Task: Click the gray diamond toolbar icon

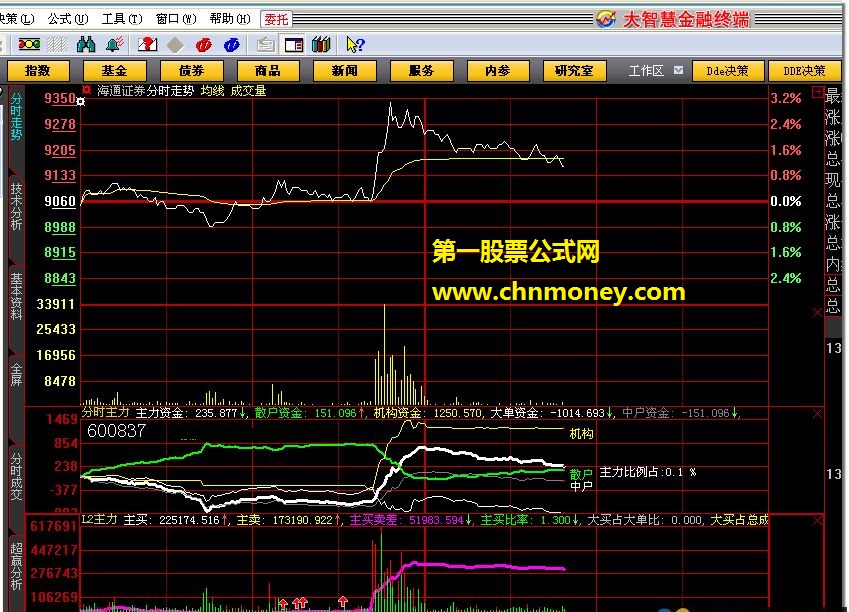Action: coord(175,45)
